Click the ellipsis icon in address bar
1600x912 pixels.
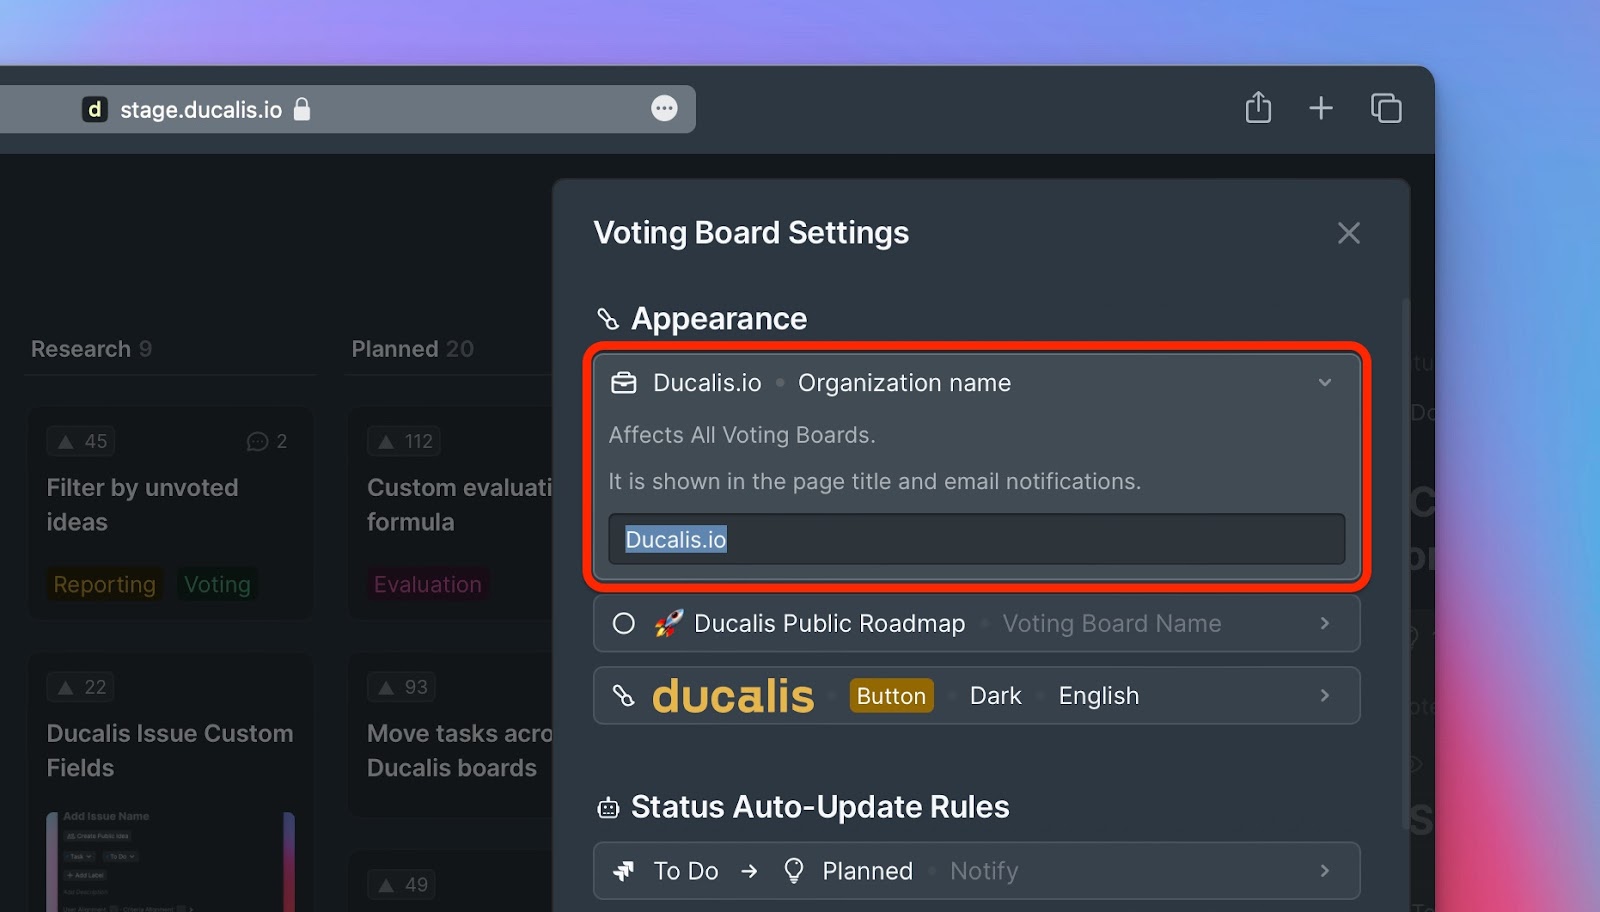point(664,108)
